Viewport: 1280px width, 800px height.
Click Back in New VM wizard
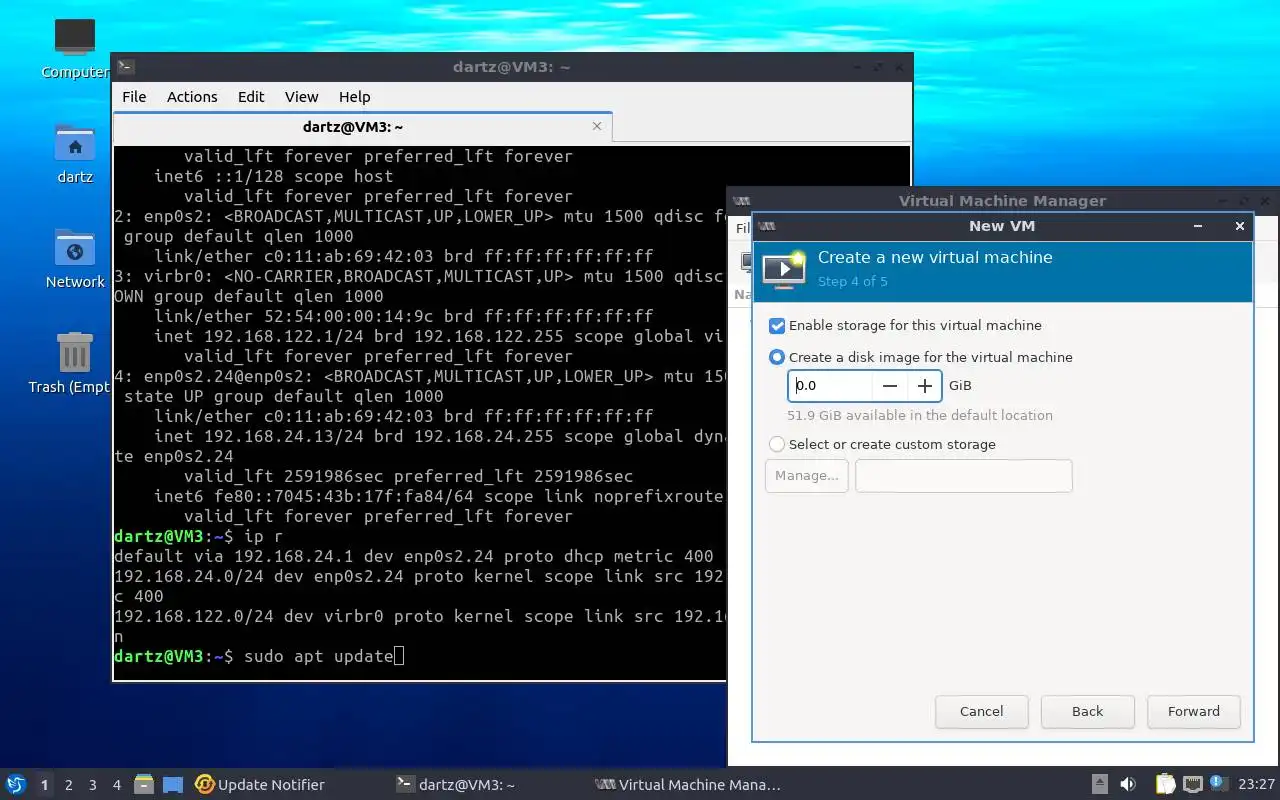(1087, 712)
